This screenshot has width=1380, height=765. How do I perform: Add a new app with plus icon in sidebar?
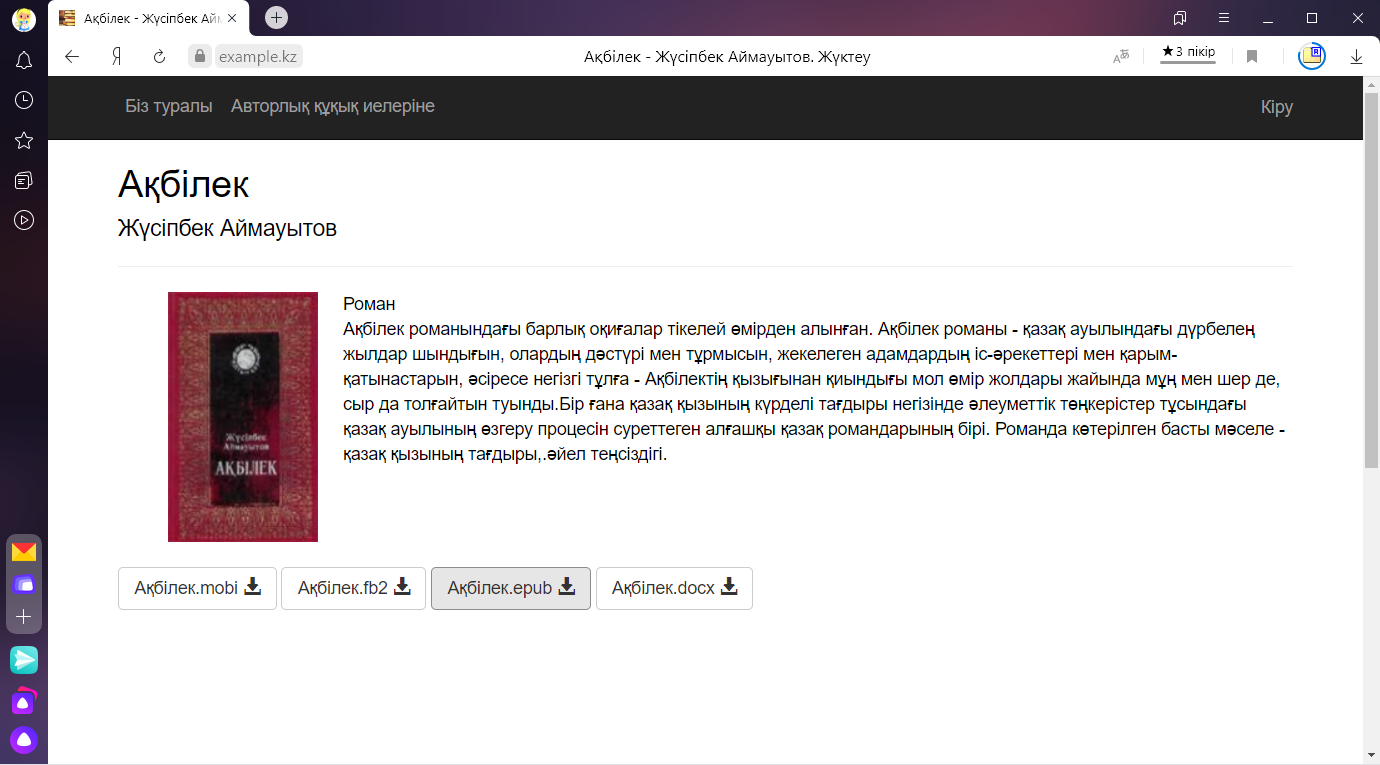[x=24, y=617]
